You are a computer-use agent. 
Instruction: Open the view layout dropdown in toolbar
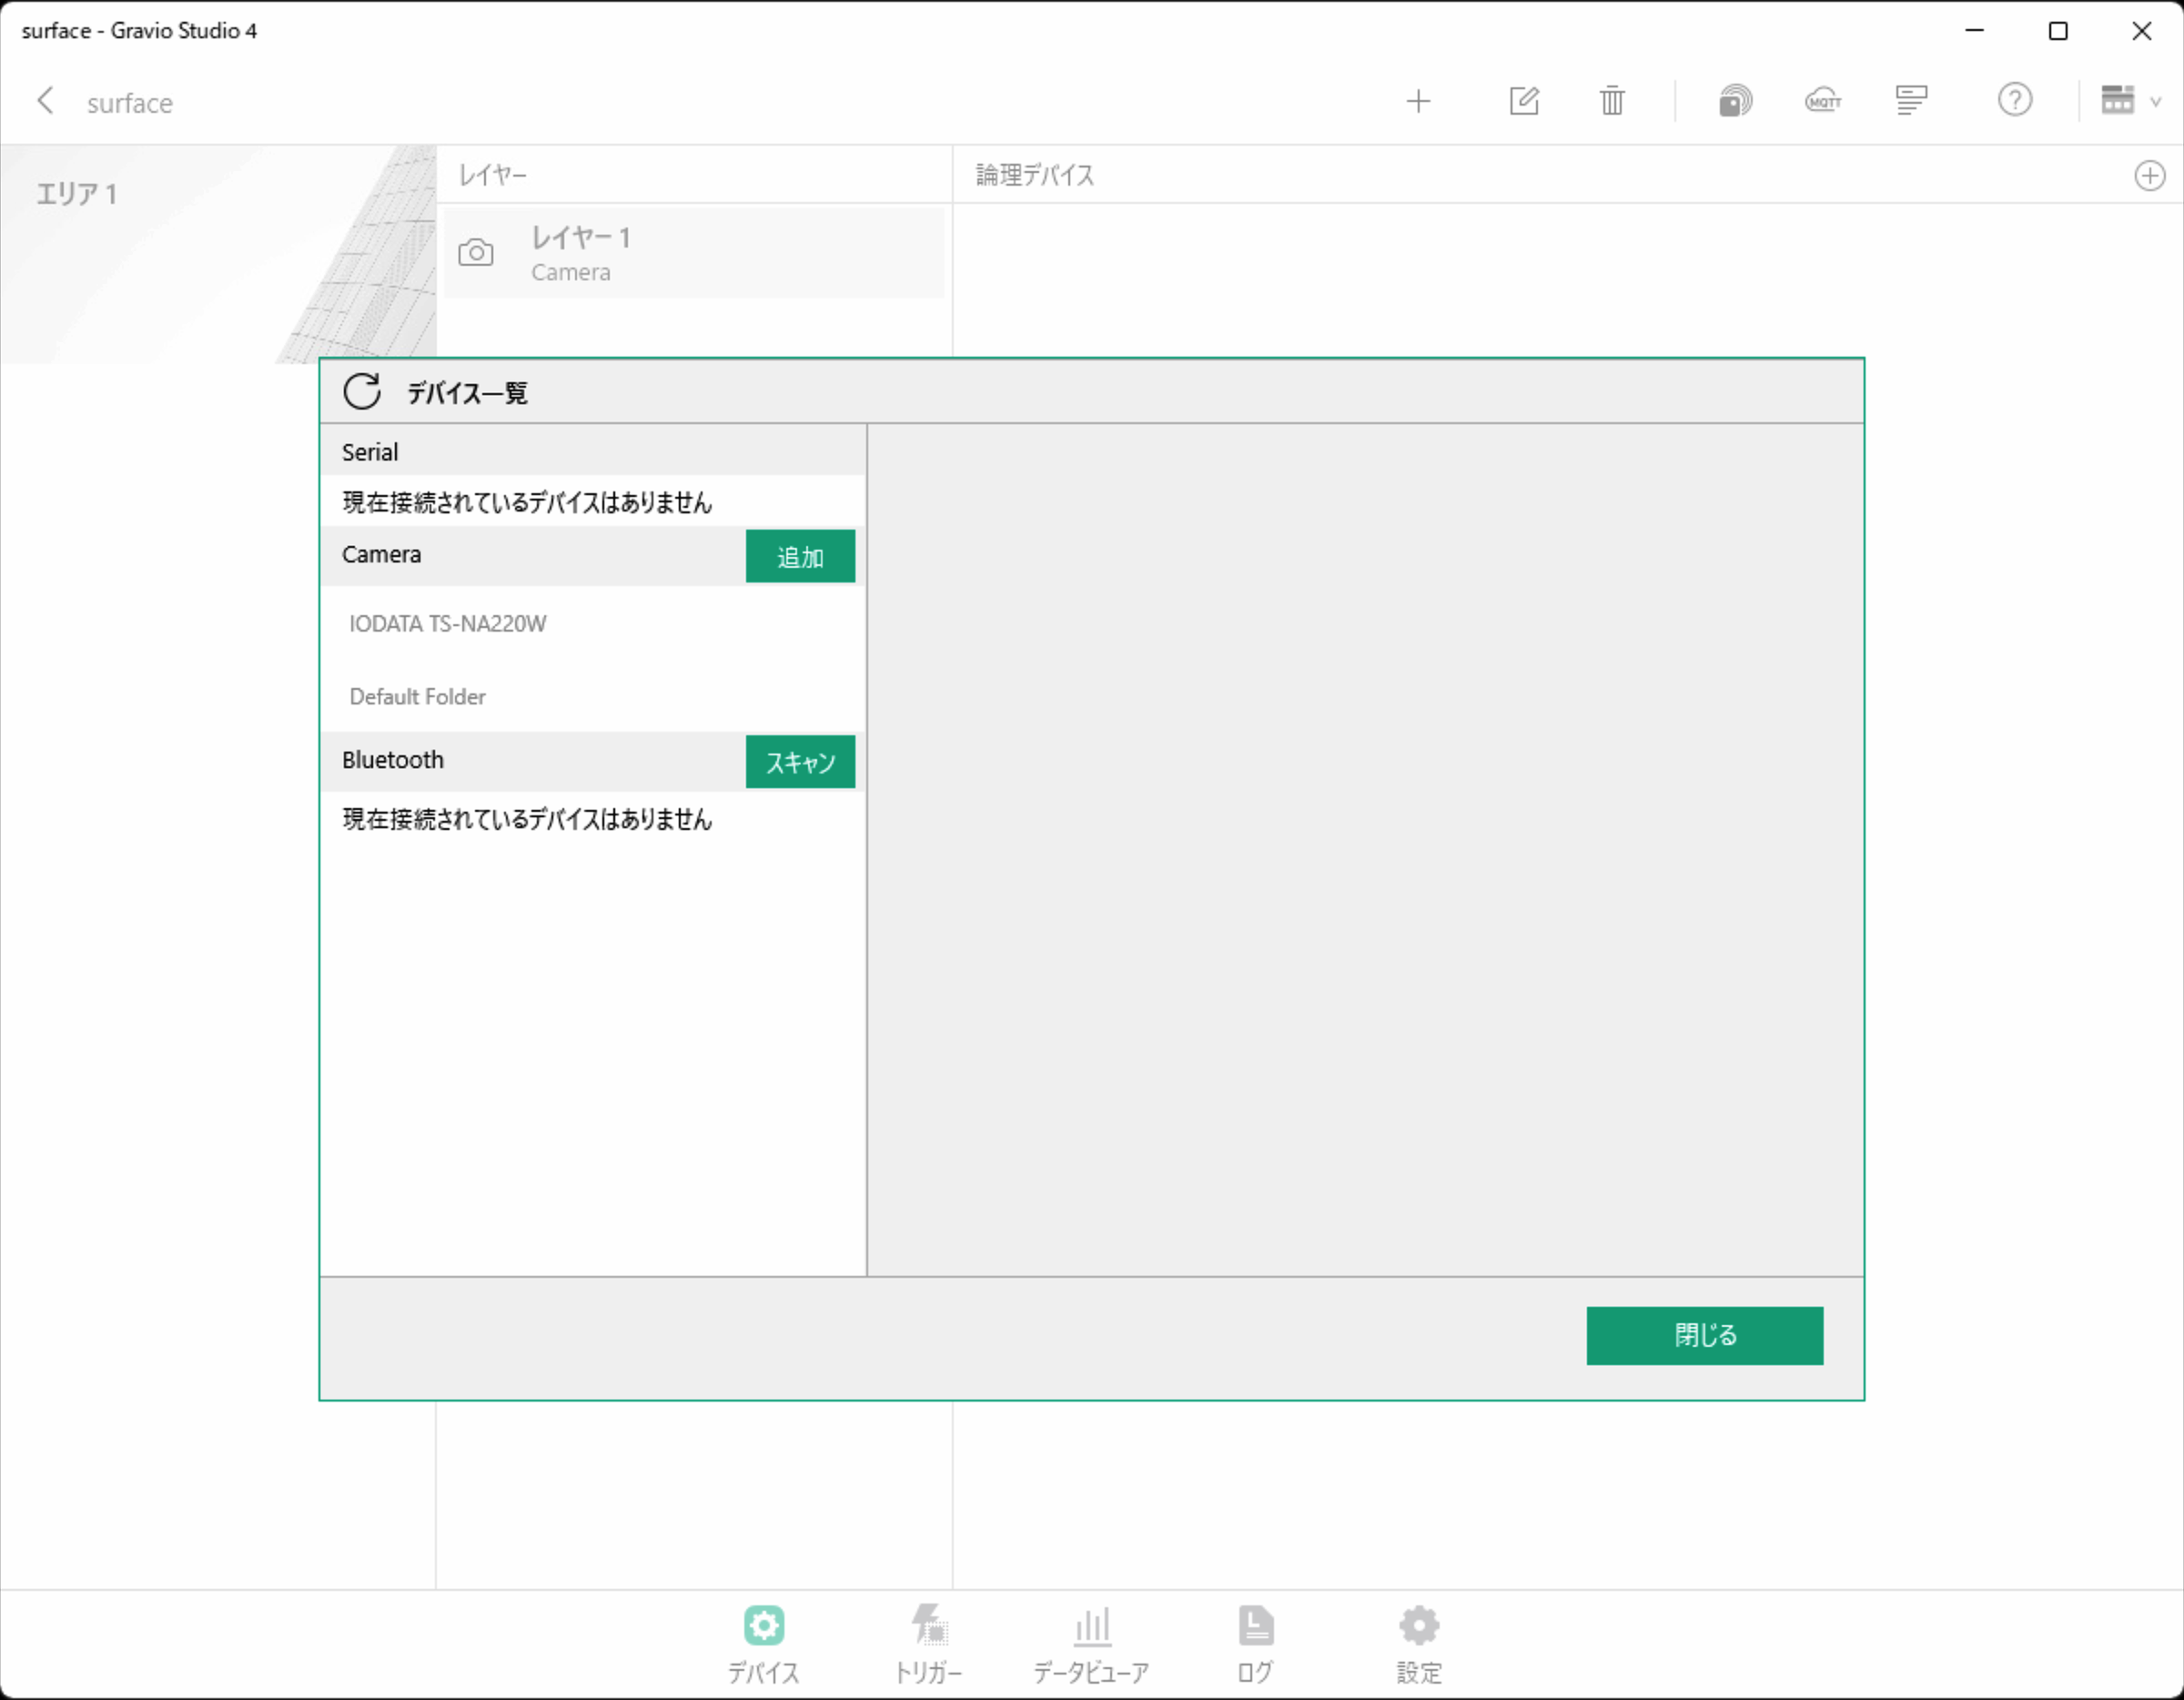pyautogui.click(x=2130, y=101)
